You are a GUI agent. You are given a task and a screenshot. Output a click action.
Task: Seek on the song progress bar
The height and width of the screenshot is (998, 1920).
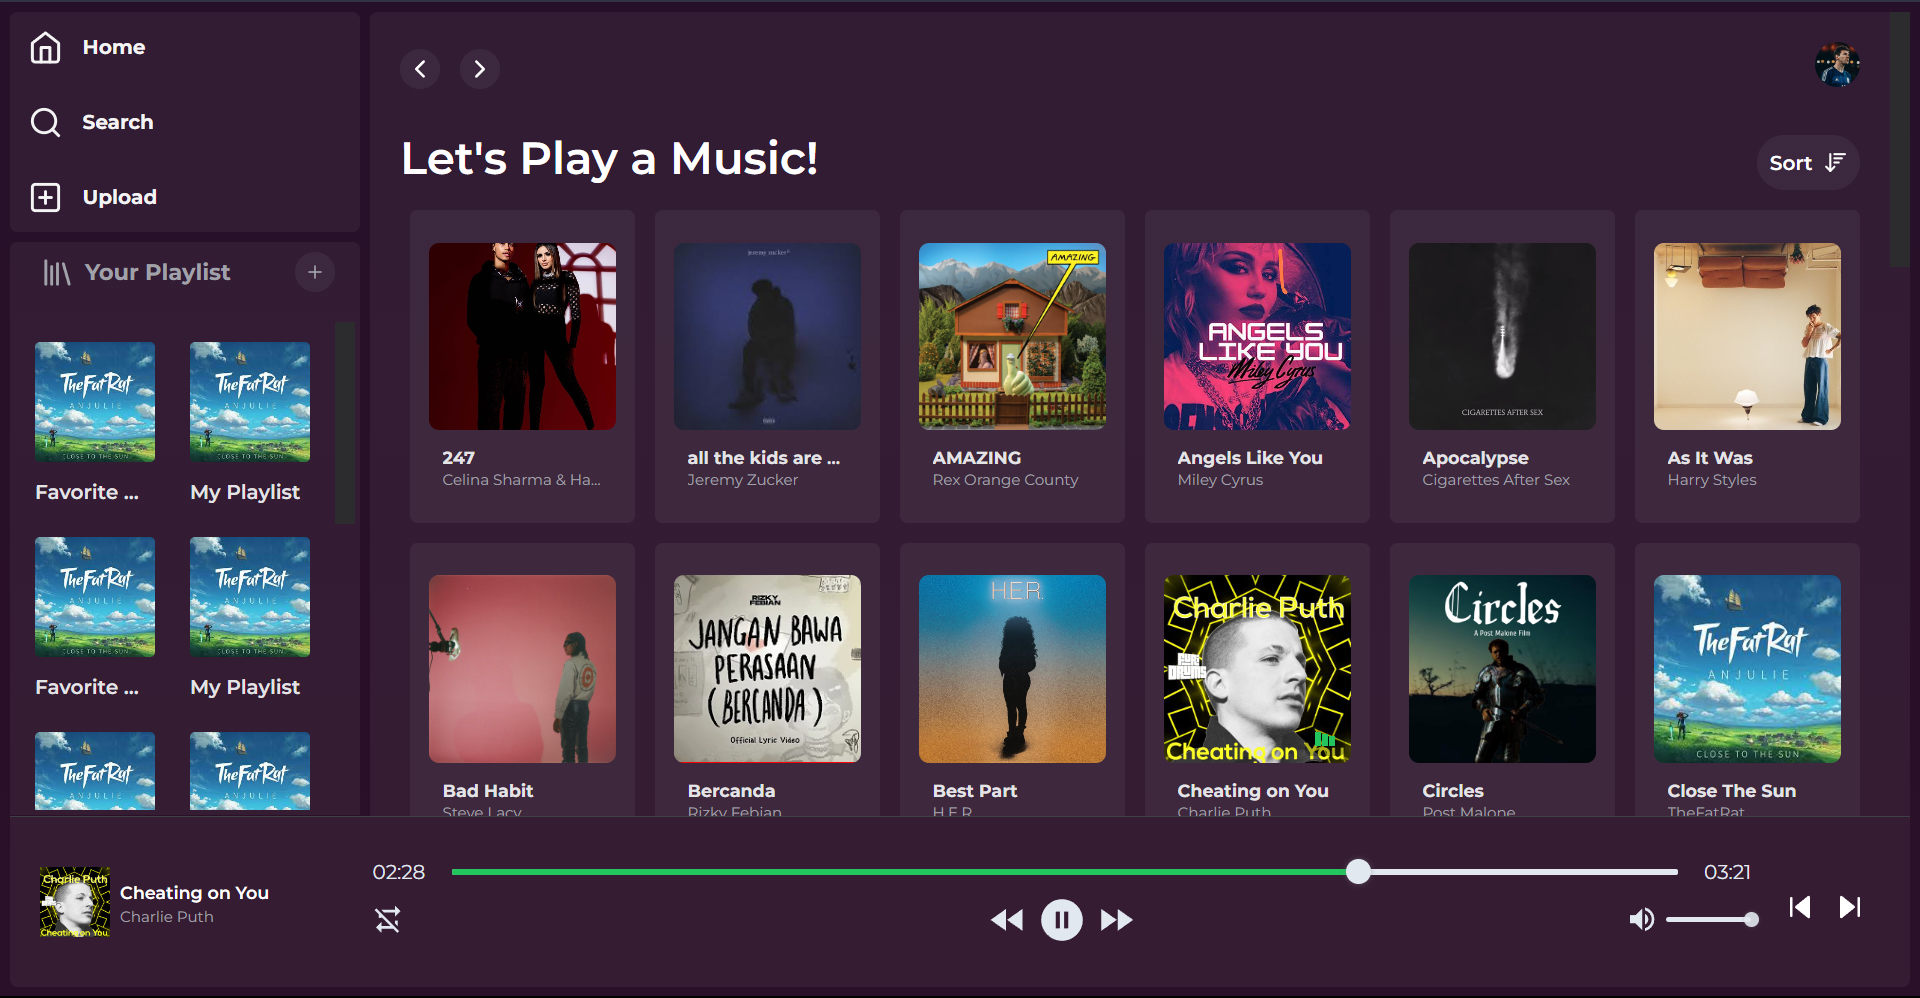1064,872
